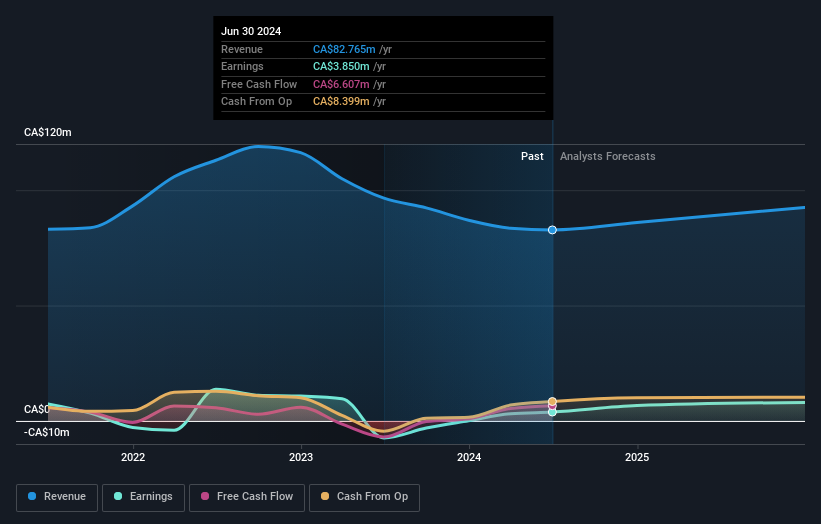Click the 2022 x-axis year label
Image resolution: width=821 pixels, height=524 pixels.
pos(133,457)
